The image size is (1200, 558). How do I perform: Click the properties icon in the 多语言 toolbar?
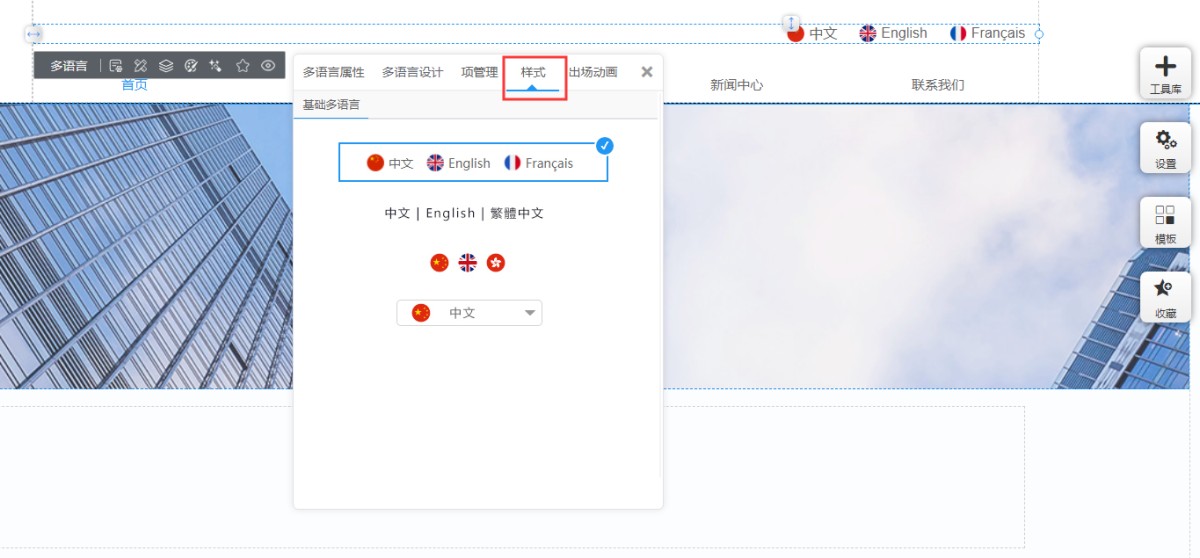click(x=116, y=66)
